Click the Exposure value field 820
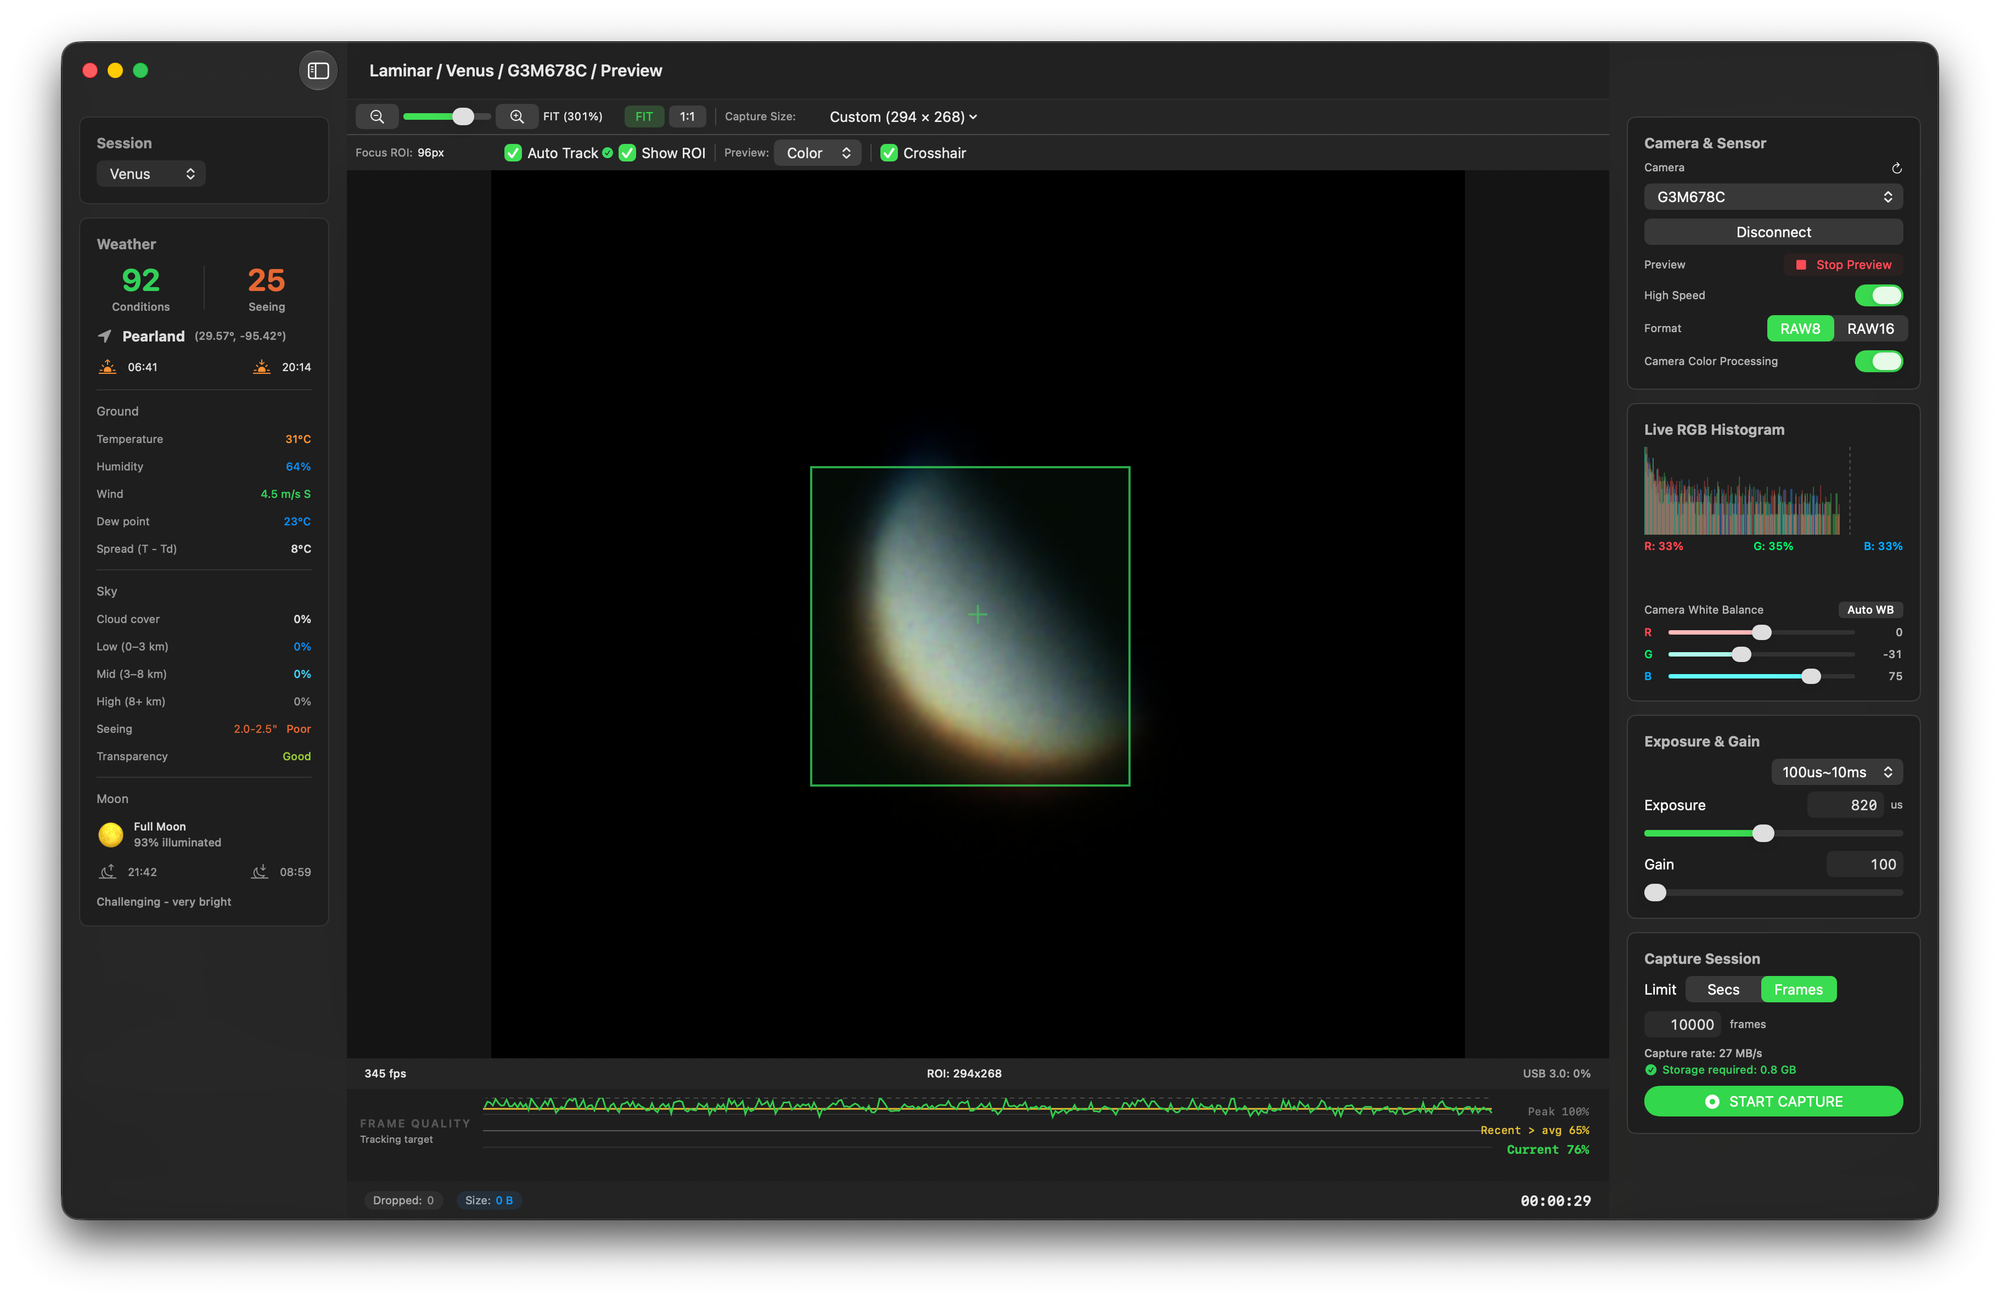2000x1301 pixels. [1845, 805]
